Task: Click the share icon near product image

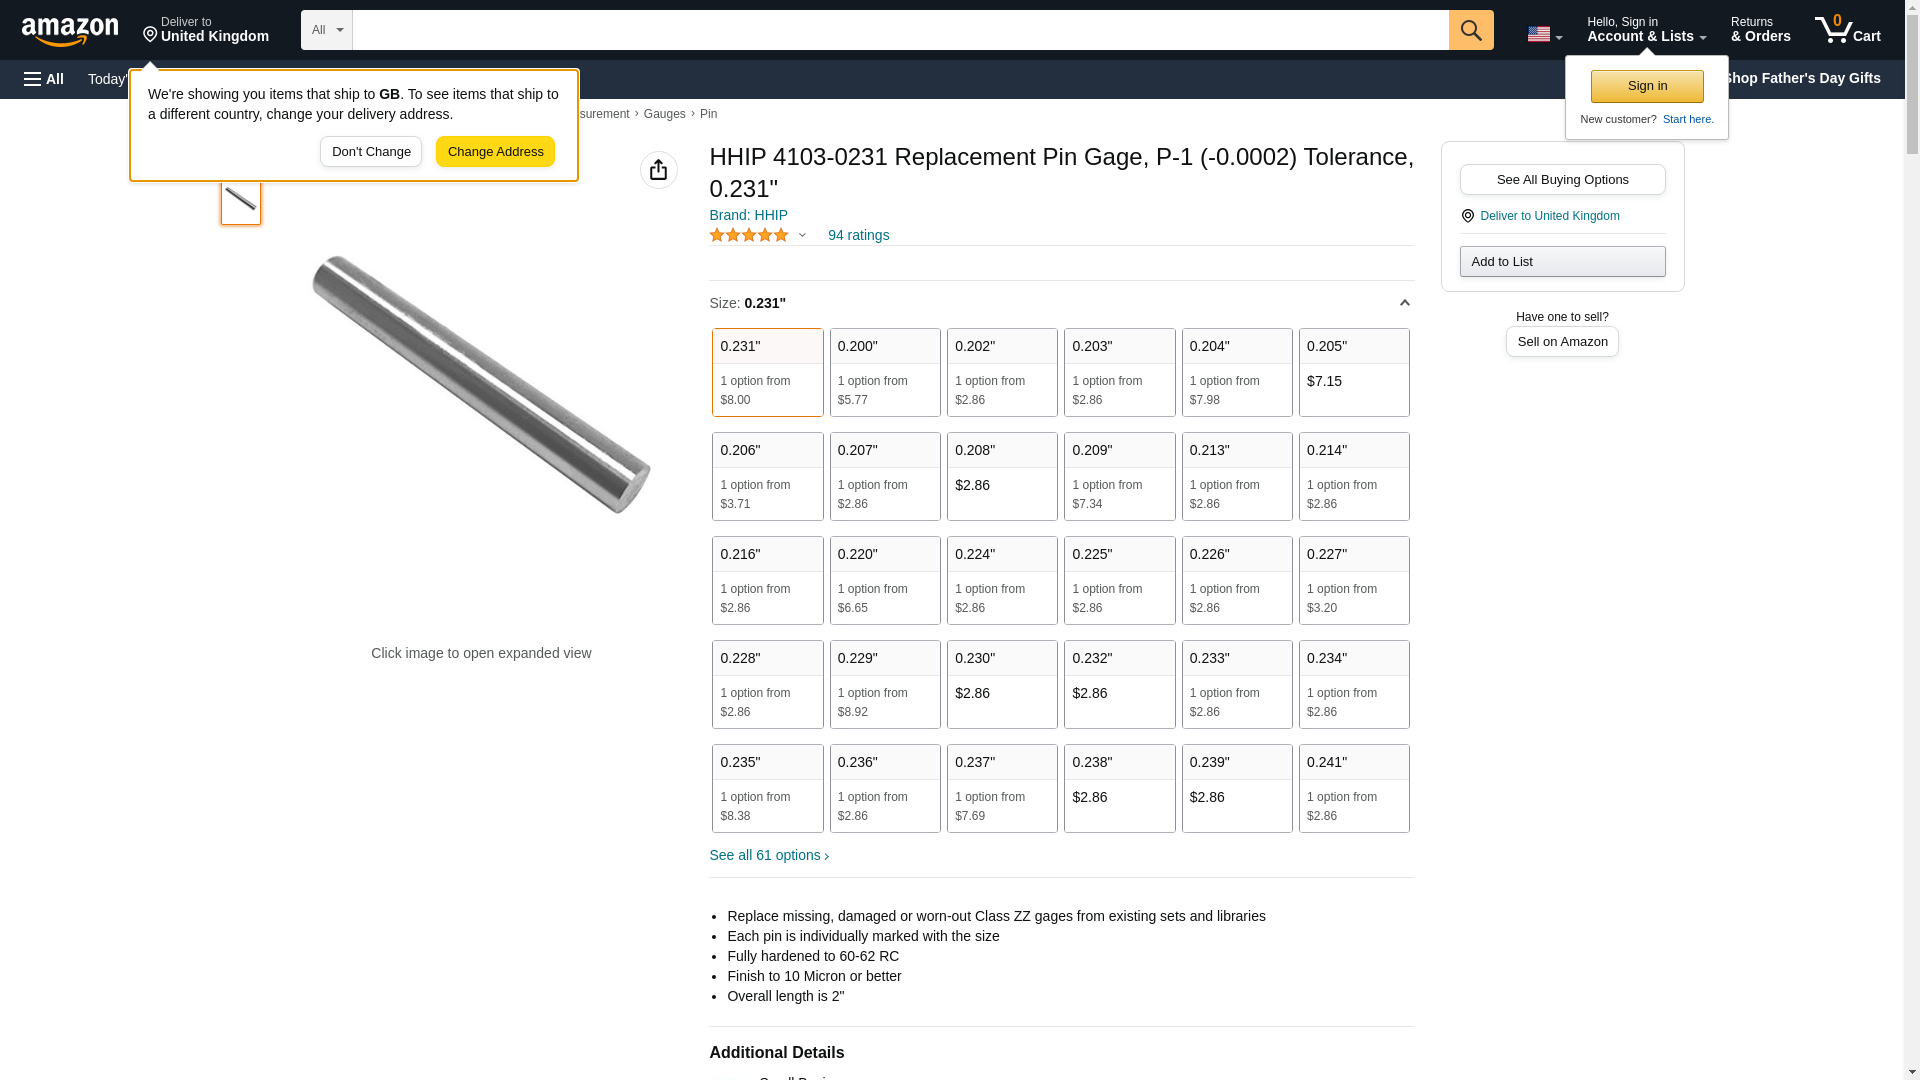Action: click(658, 170)
